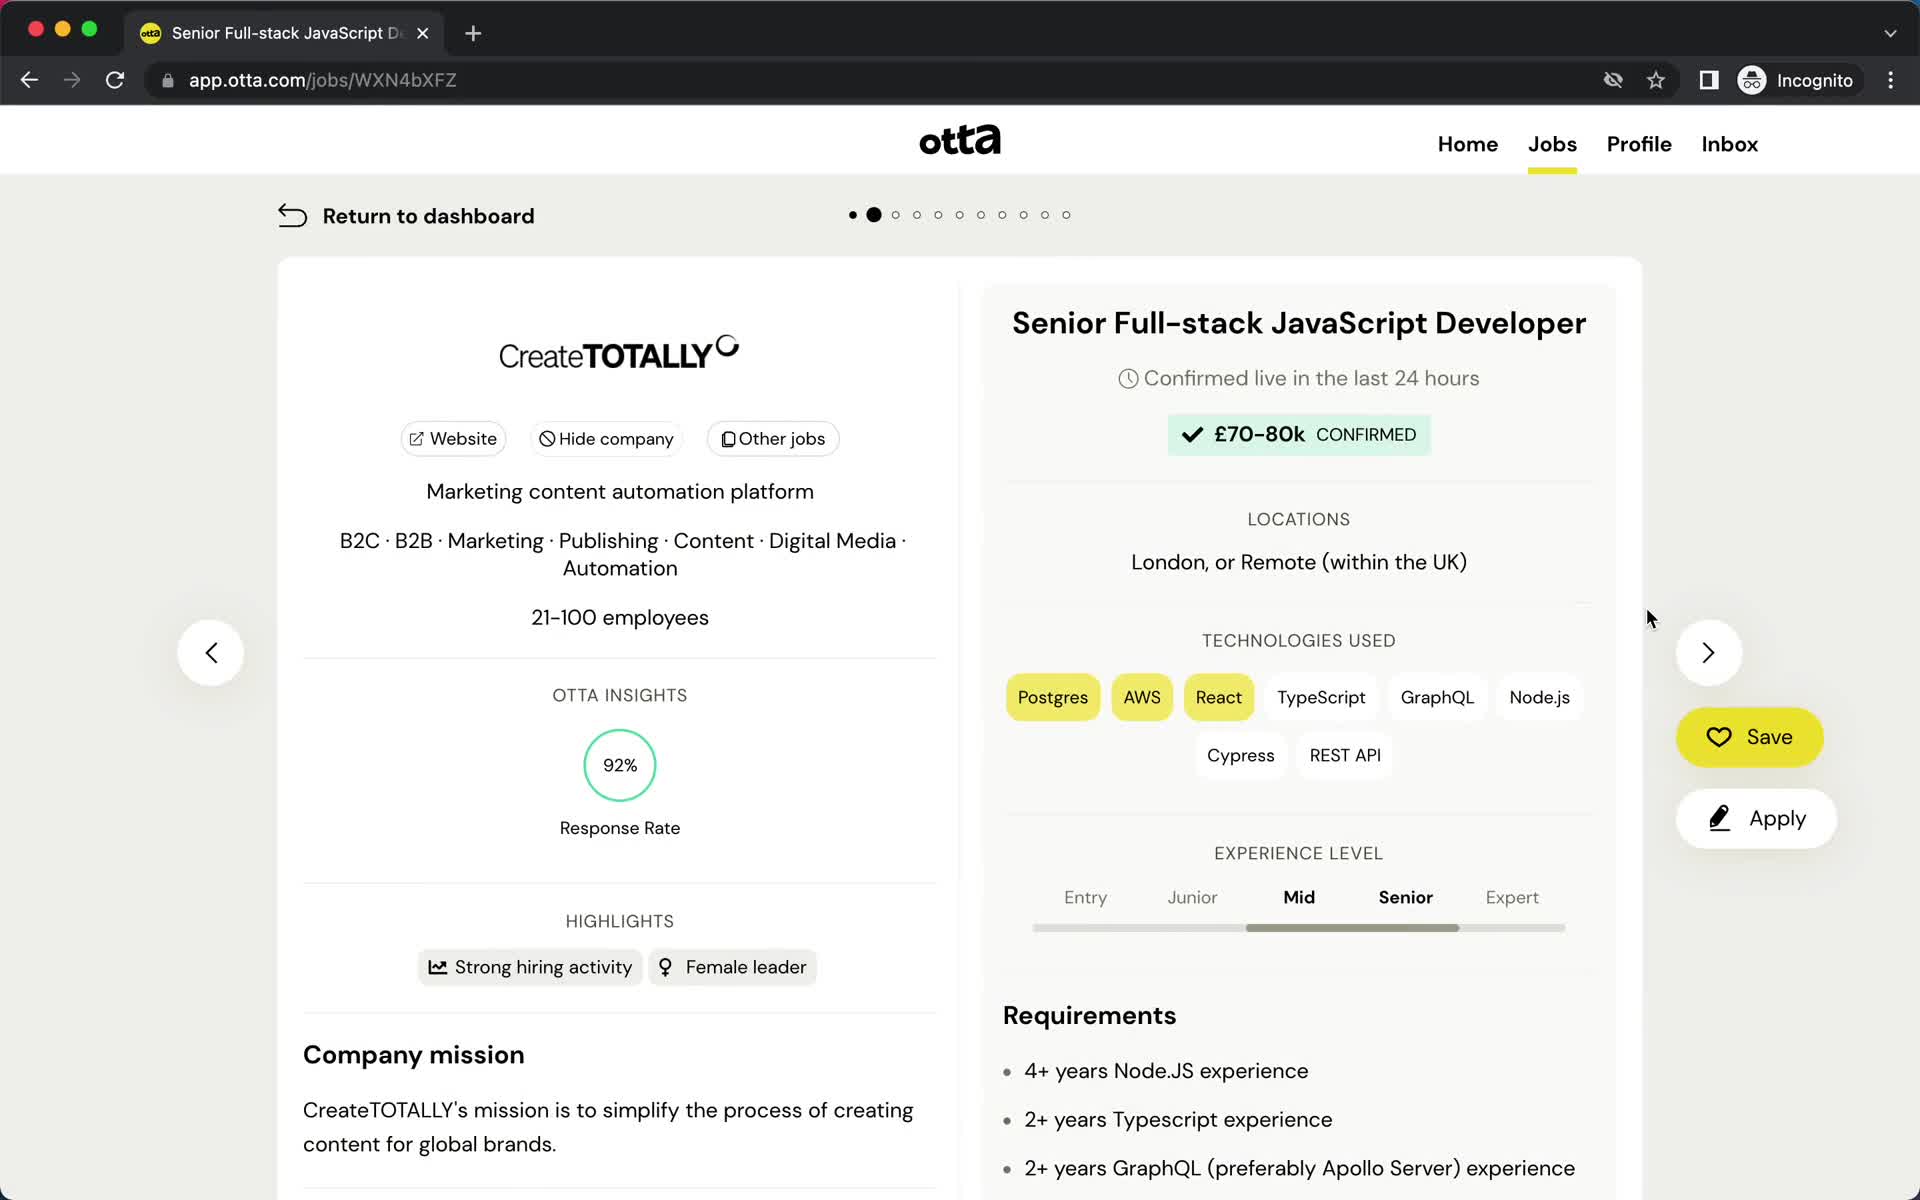This screenshot has height=1200, width=1920.
Task: Click the otta logo
Action: (960, 140)
